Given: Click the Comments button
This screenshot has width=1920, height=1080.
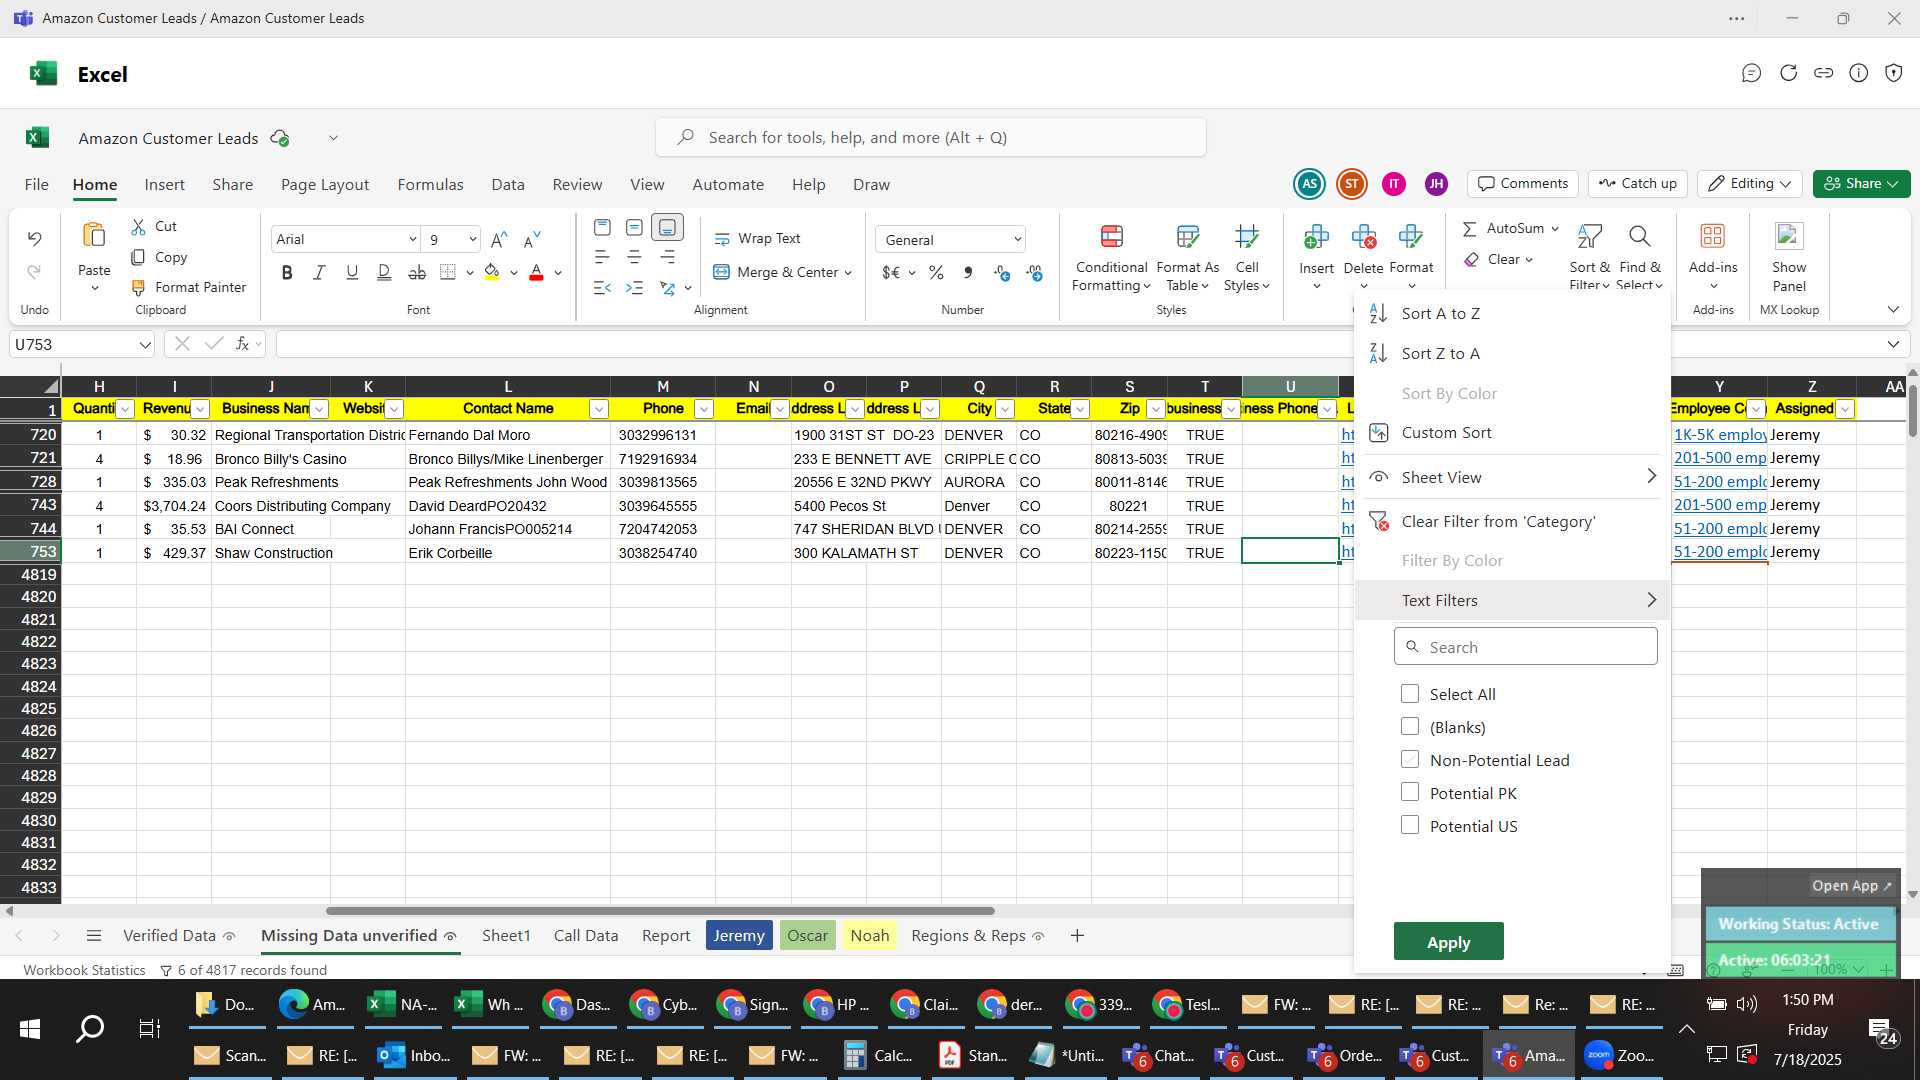Looking at the screenshot, I should tap(1523, 184).
